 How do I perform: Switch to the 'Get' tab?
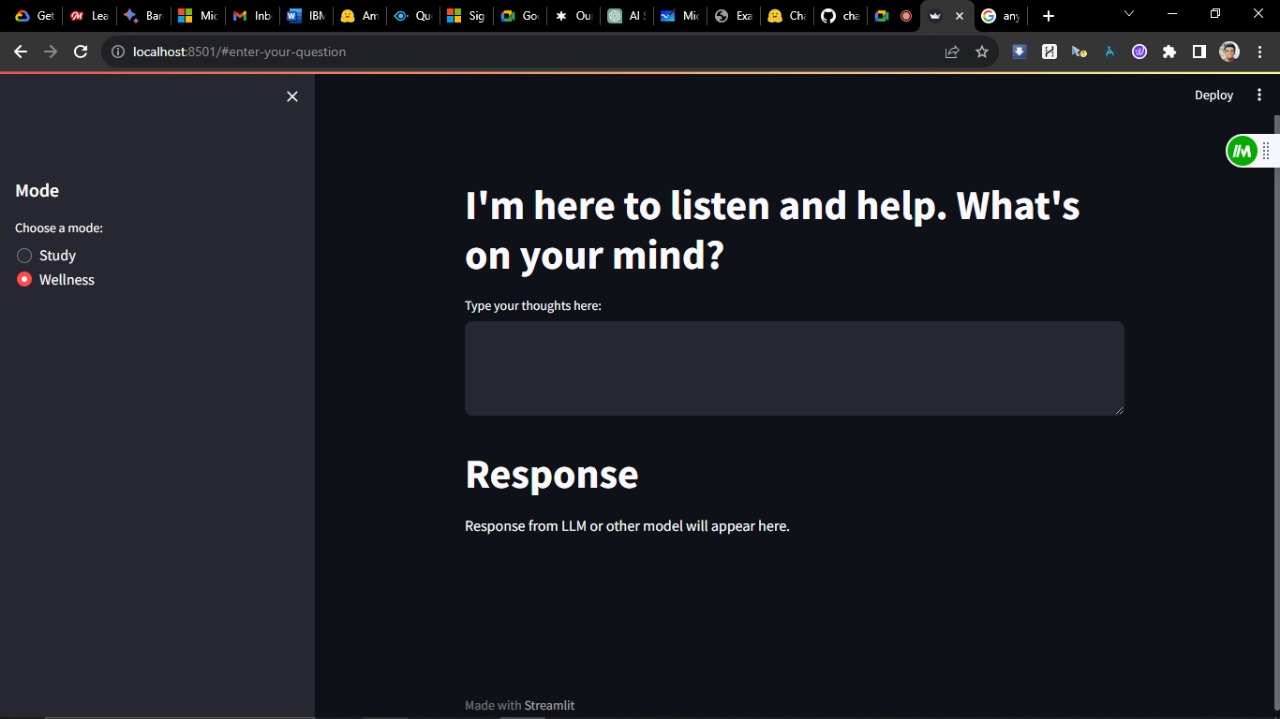[35, 16]
